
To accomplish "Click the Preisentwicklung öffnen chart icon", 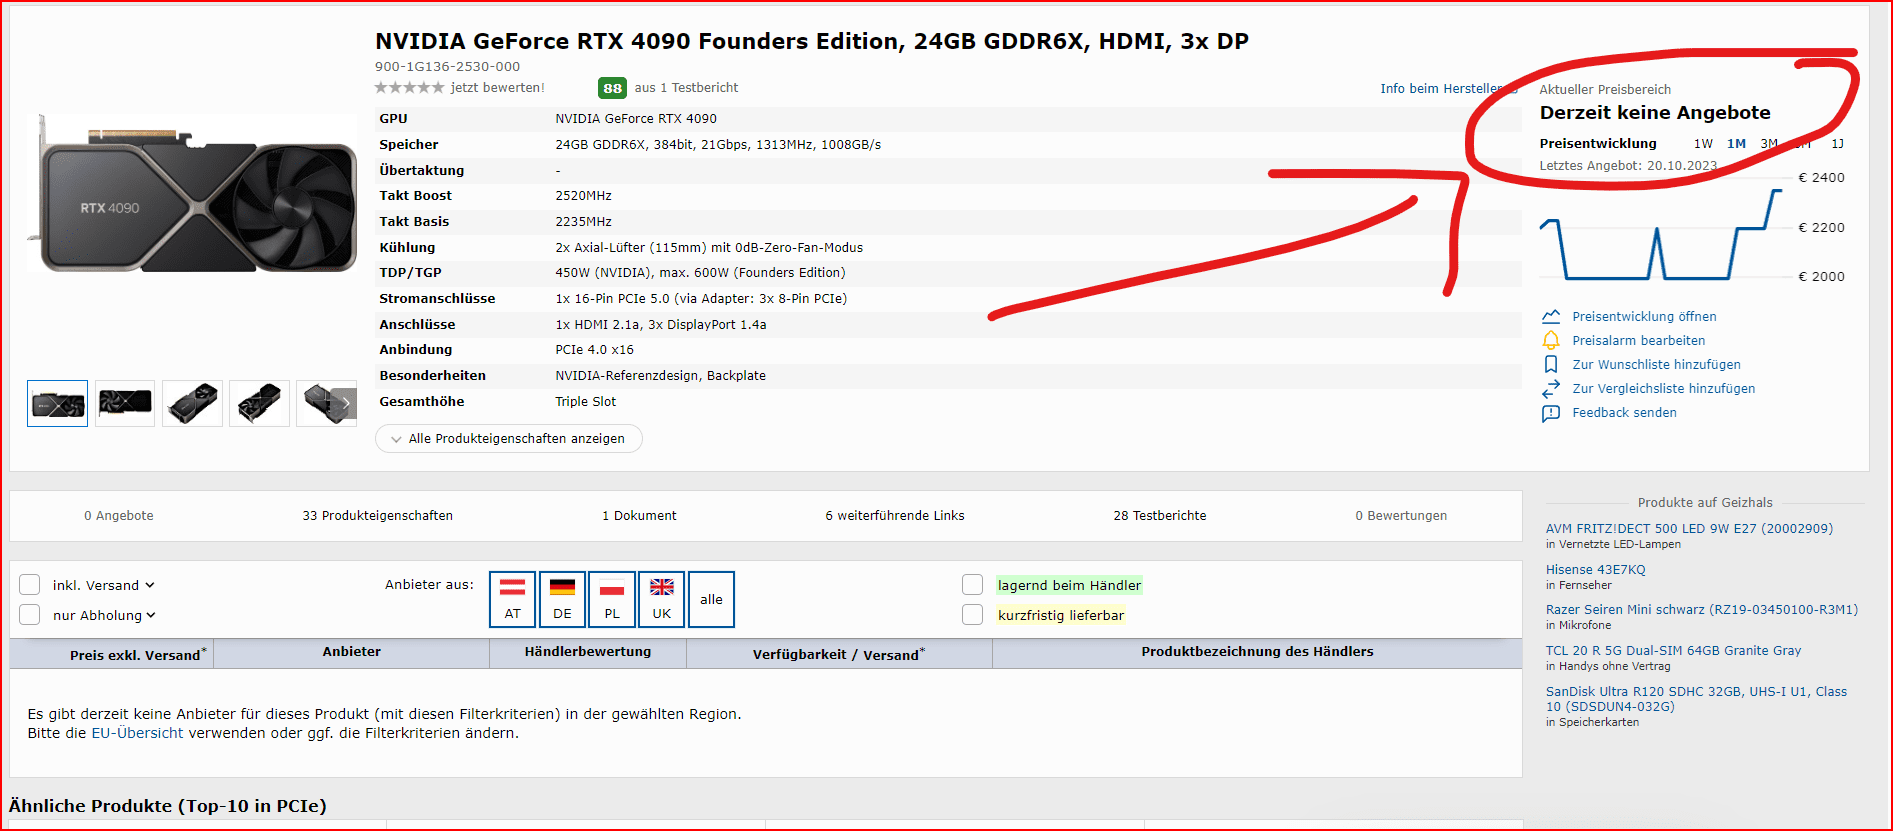I will [x=1551, y=316].
